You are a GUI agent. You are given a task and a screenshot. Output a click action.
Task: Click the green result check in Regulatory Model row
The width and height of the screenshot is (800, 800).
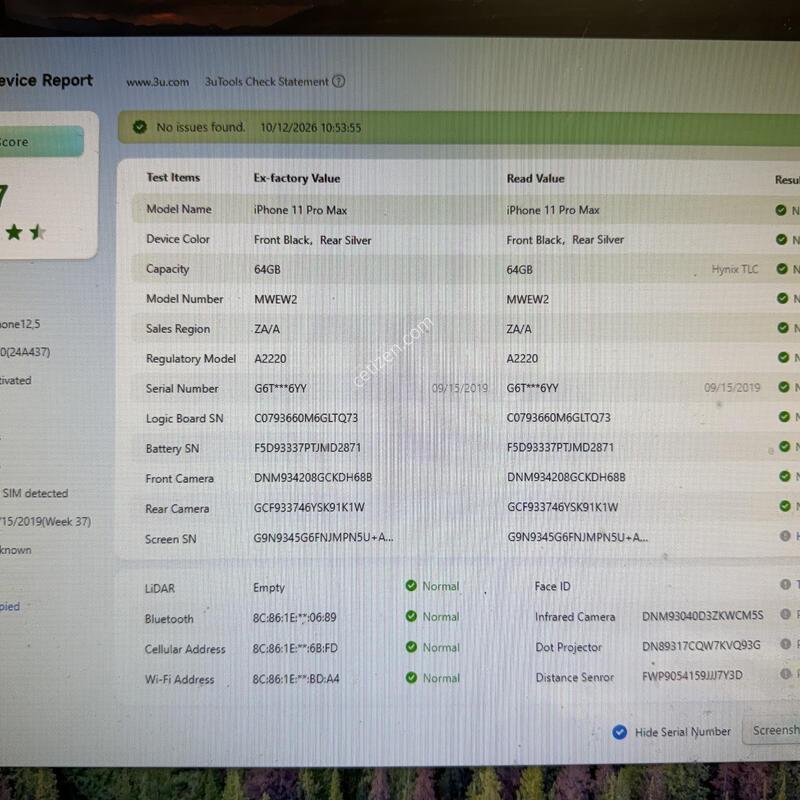pyautogui.click(x=783, y=357)
